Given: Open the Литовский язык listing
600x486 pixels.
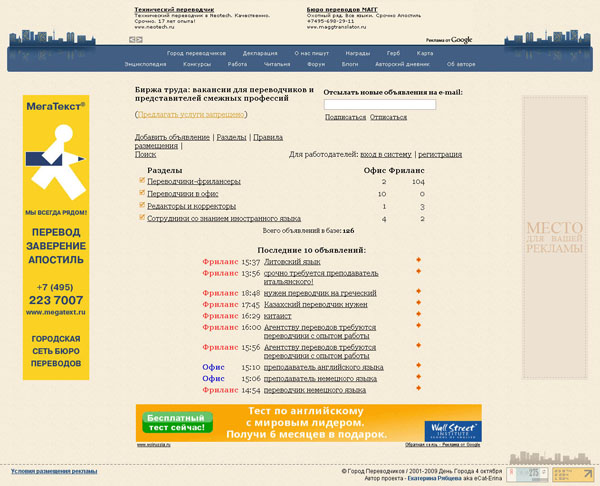Looking at the screenshot, I should click(x=292, y=262).
